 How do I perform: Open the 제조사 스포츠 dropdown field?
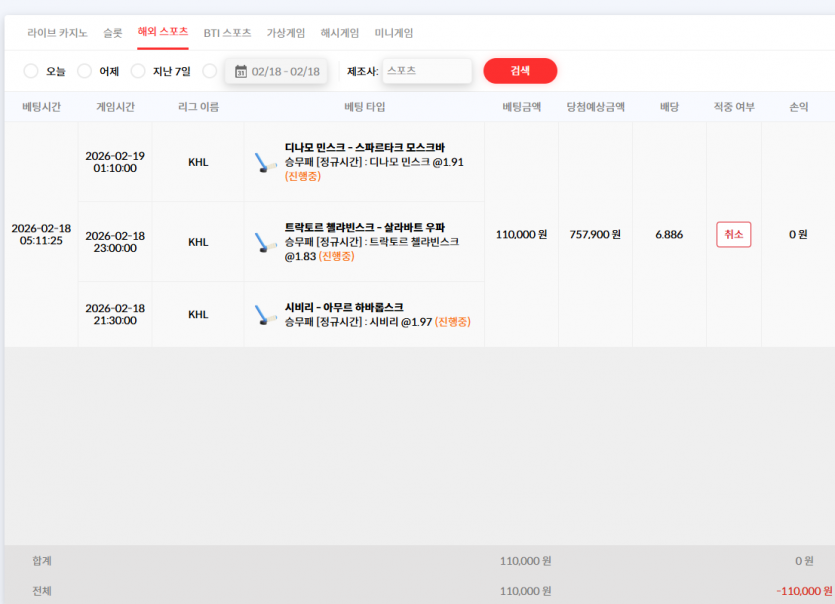pos(427,71)
